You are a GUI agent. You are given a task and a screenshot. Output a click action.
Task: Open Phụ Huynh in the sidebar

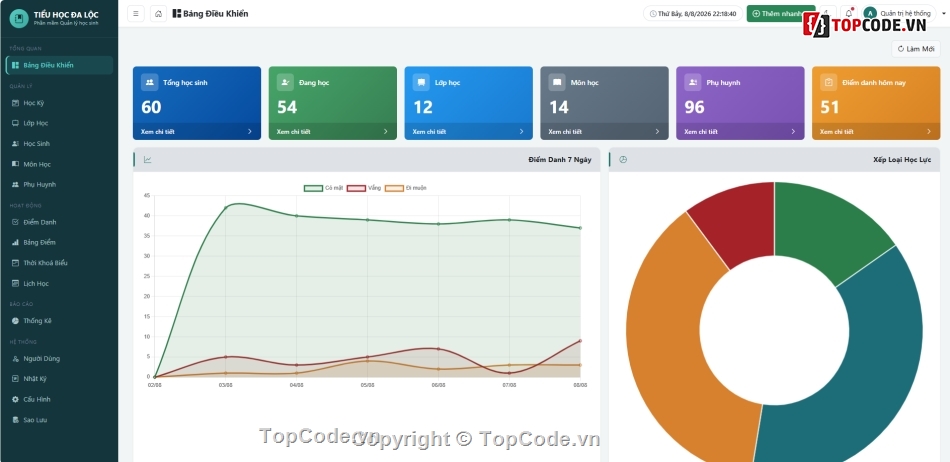[59, 185]
